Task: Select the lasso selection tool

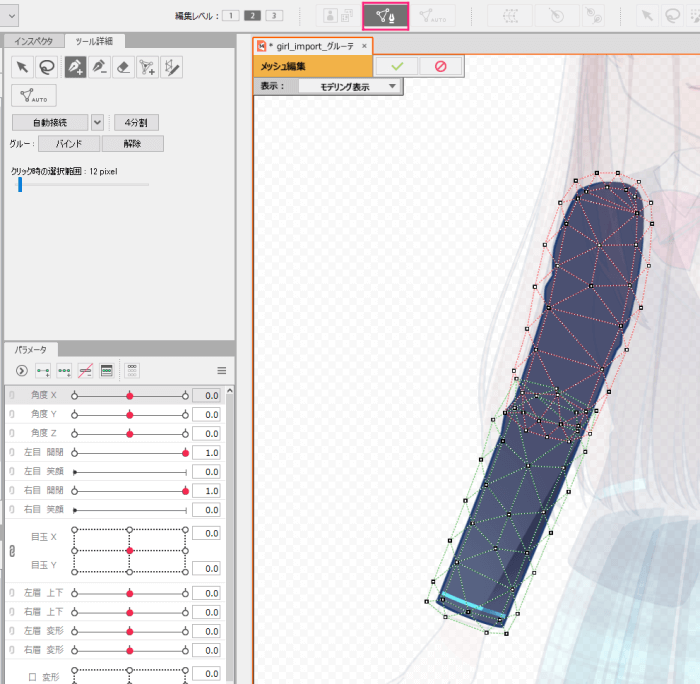Action: click(x=46, y=66)
